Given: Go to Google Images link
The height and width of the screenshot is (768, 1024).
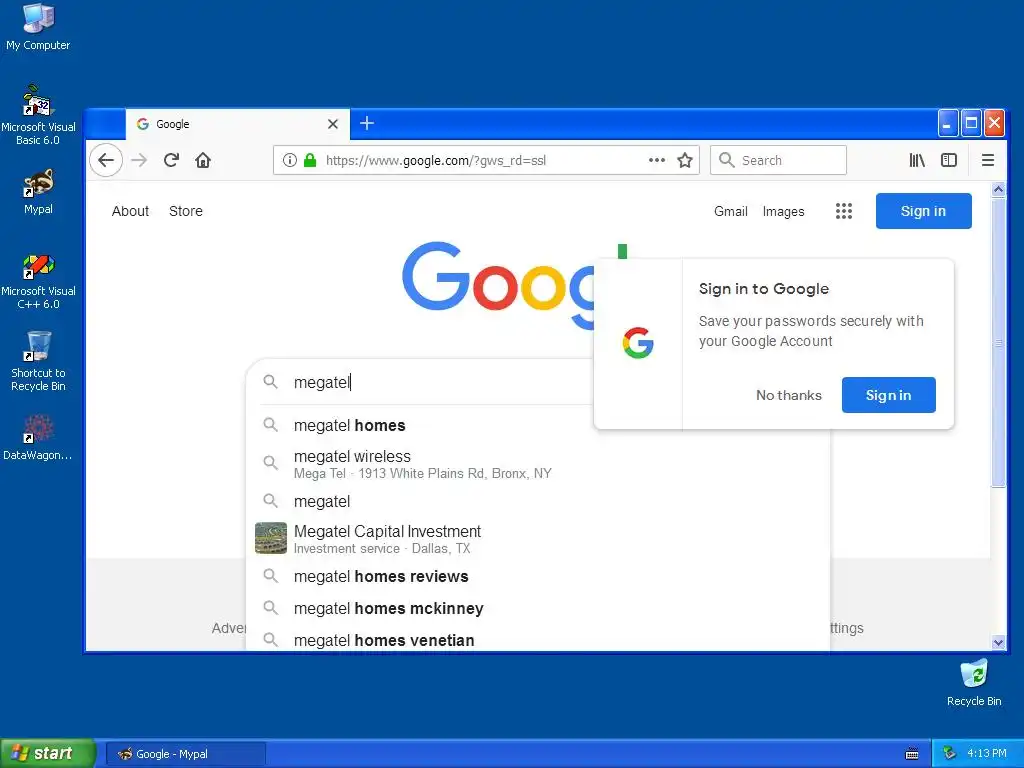Looking at the screenshot, I should tap(783, 211).
